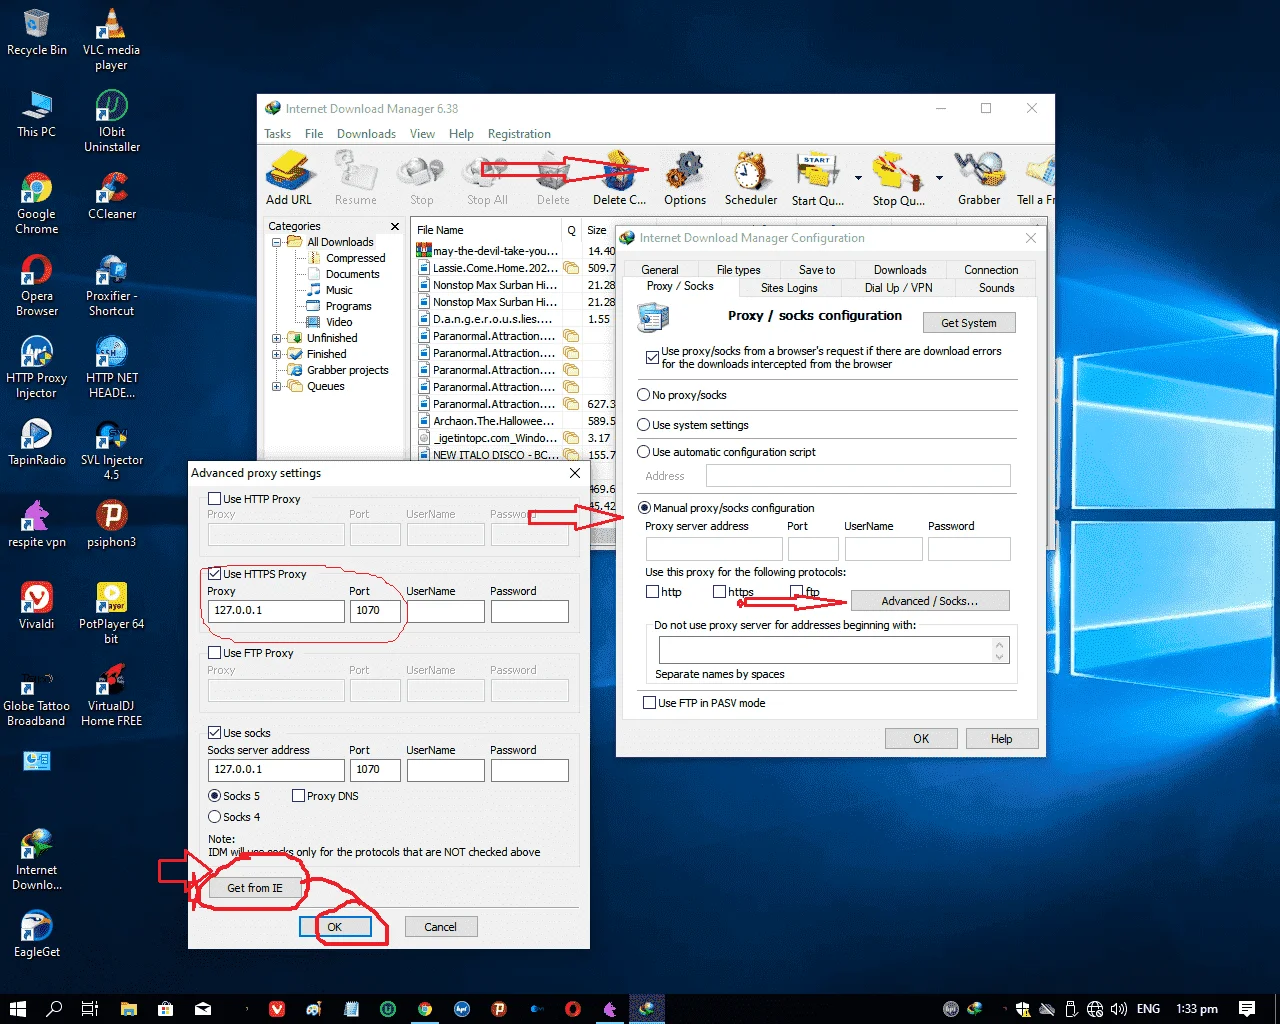The height and width of the screenshot is (1024, 1280).
Task: Expand Queues category node
Action: coord(277,386)
